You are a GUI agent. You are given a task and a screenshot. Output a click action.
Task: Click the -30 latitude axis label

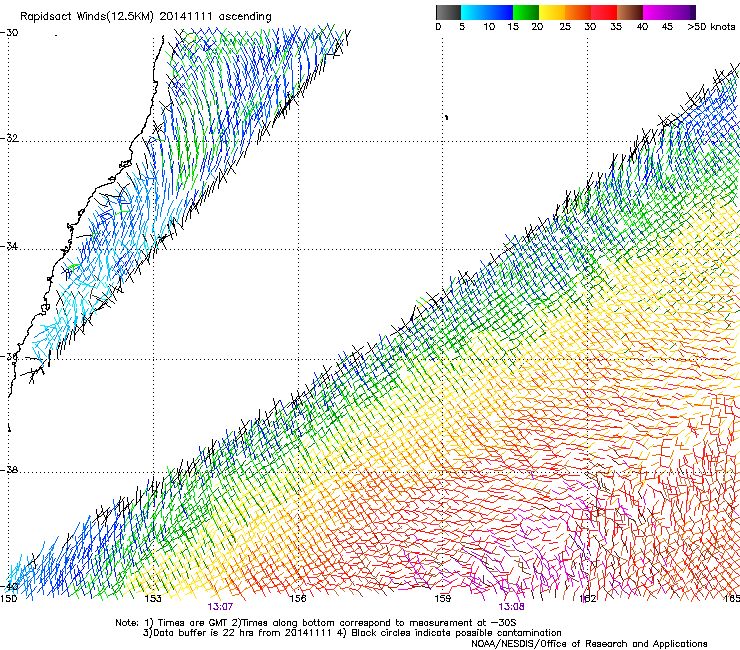[9, 33]
